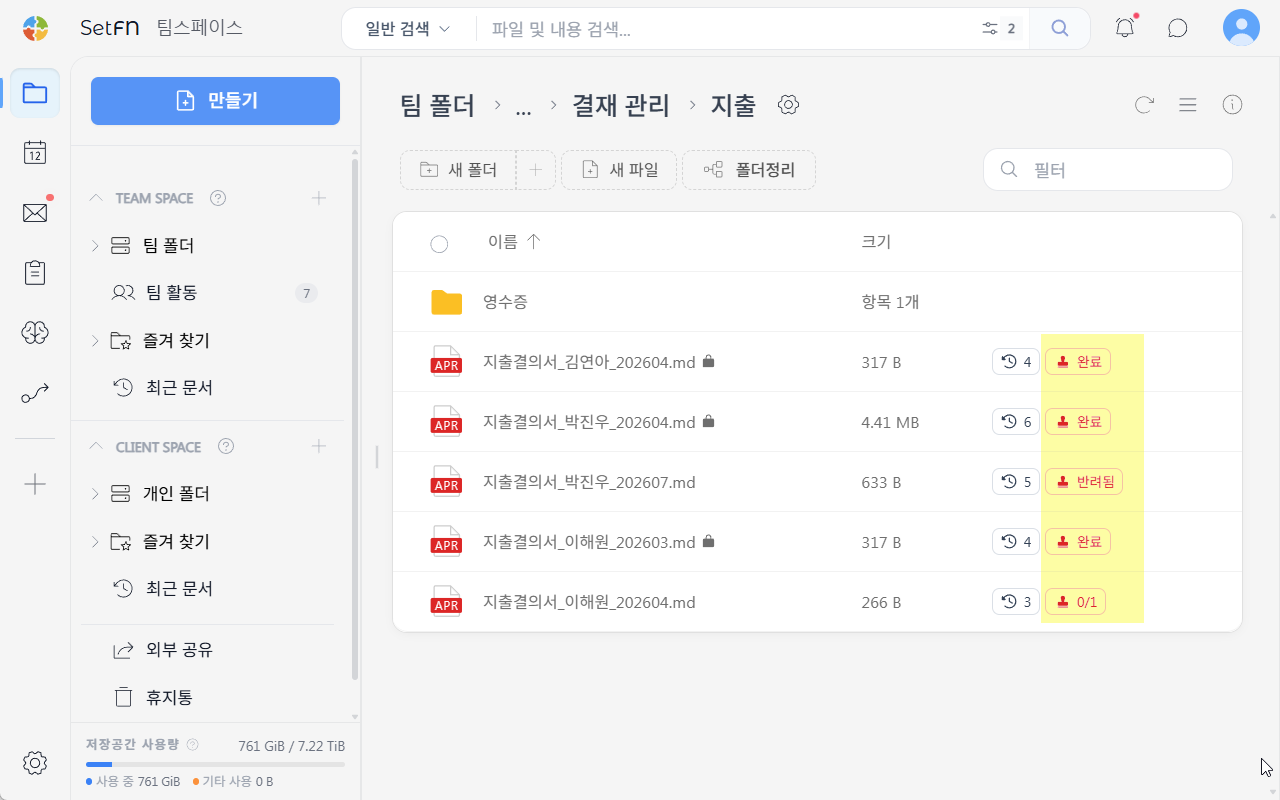Refresh the file list
This screenshot has width=1280, height=800.
point(1144,105)
